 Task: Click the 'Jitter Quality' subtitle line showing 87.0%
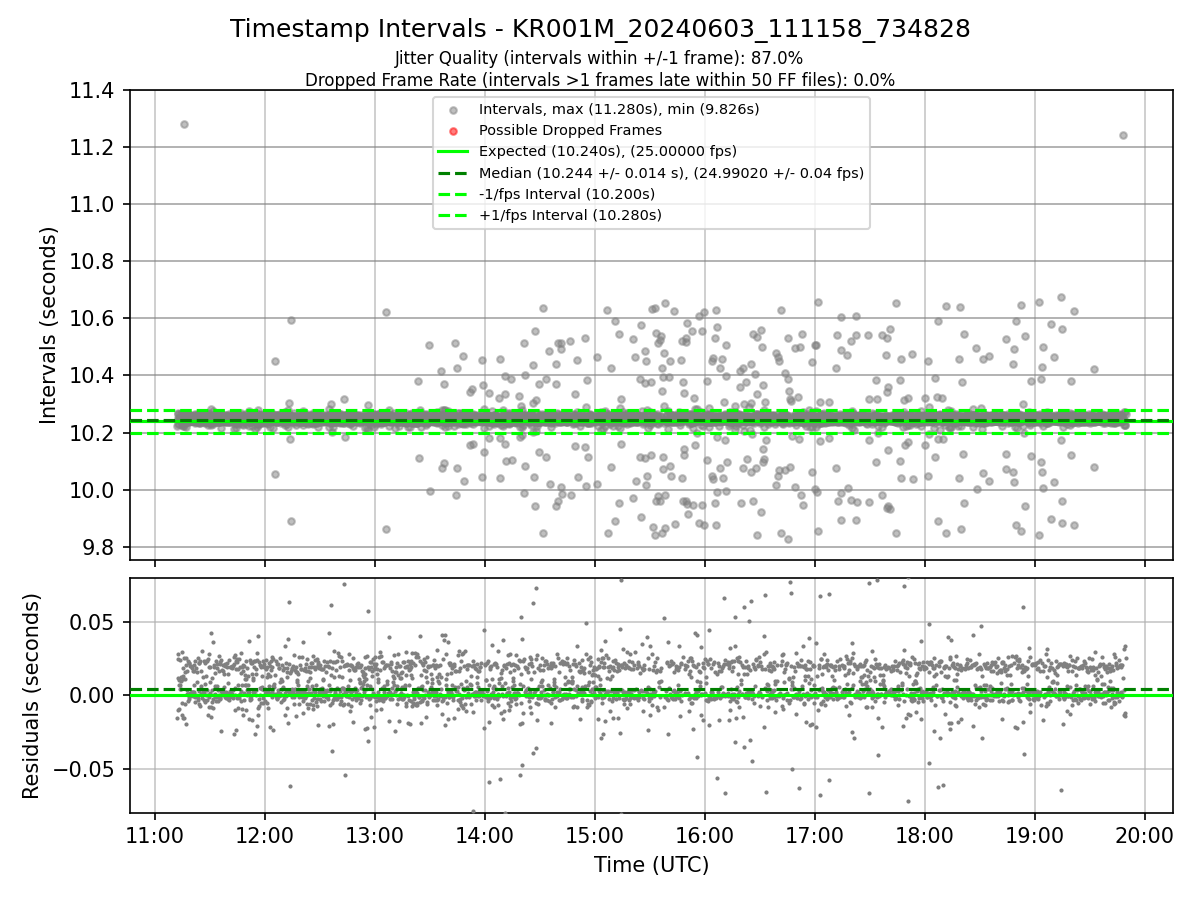(600, 58)
